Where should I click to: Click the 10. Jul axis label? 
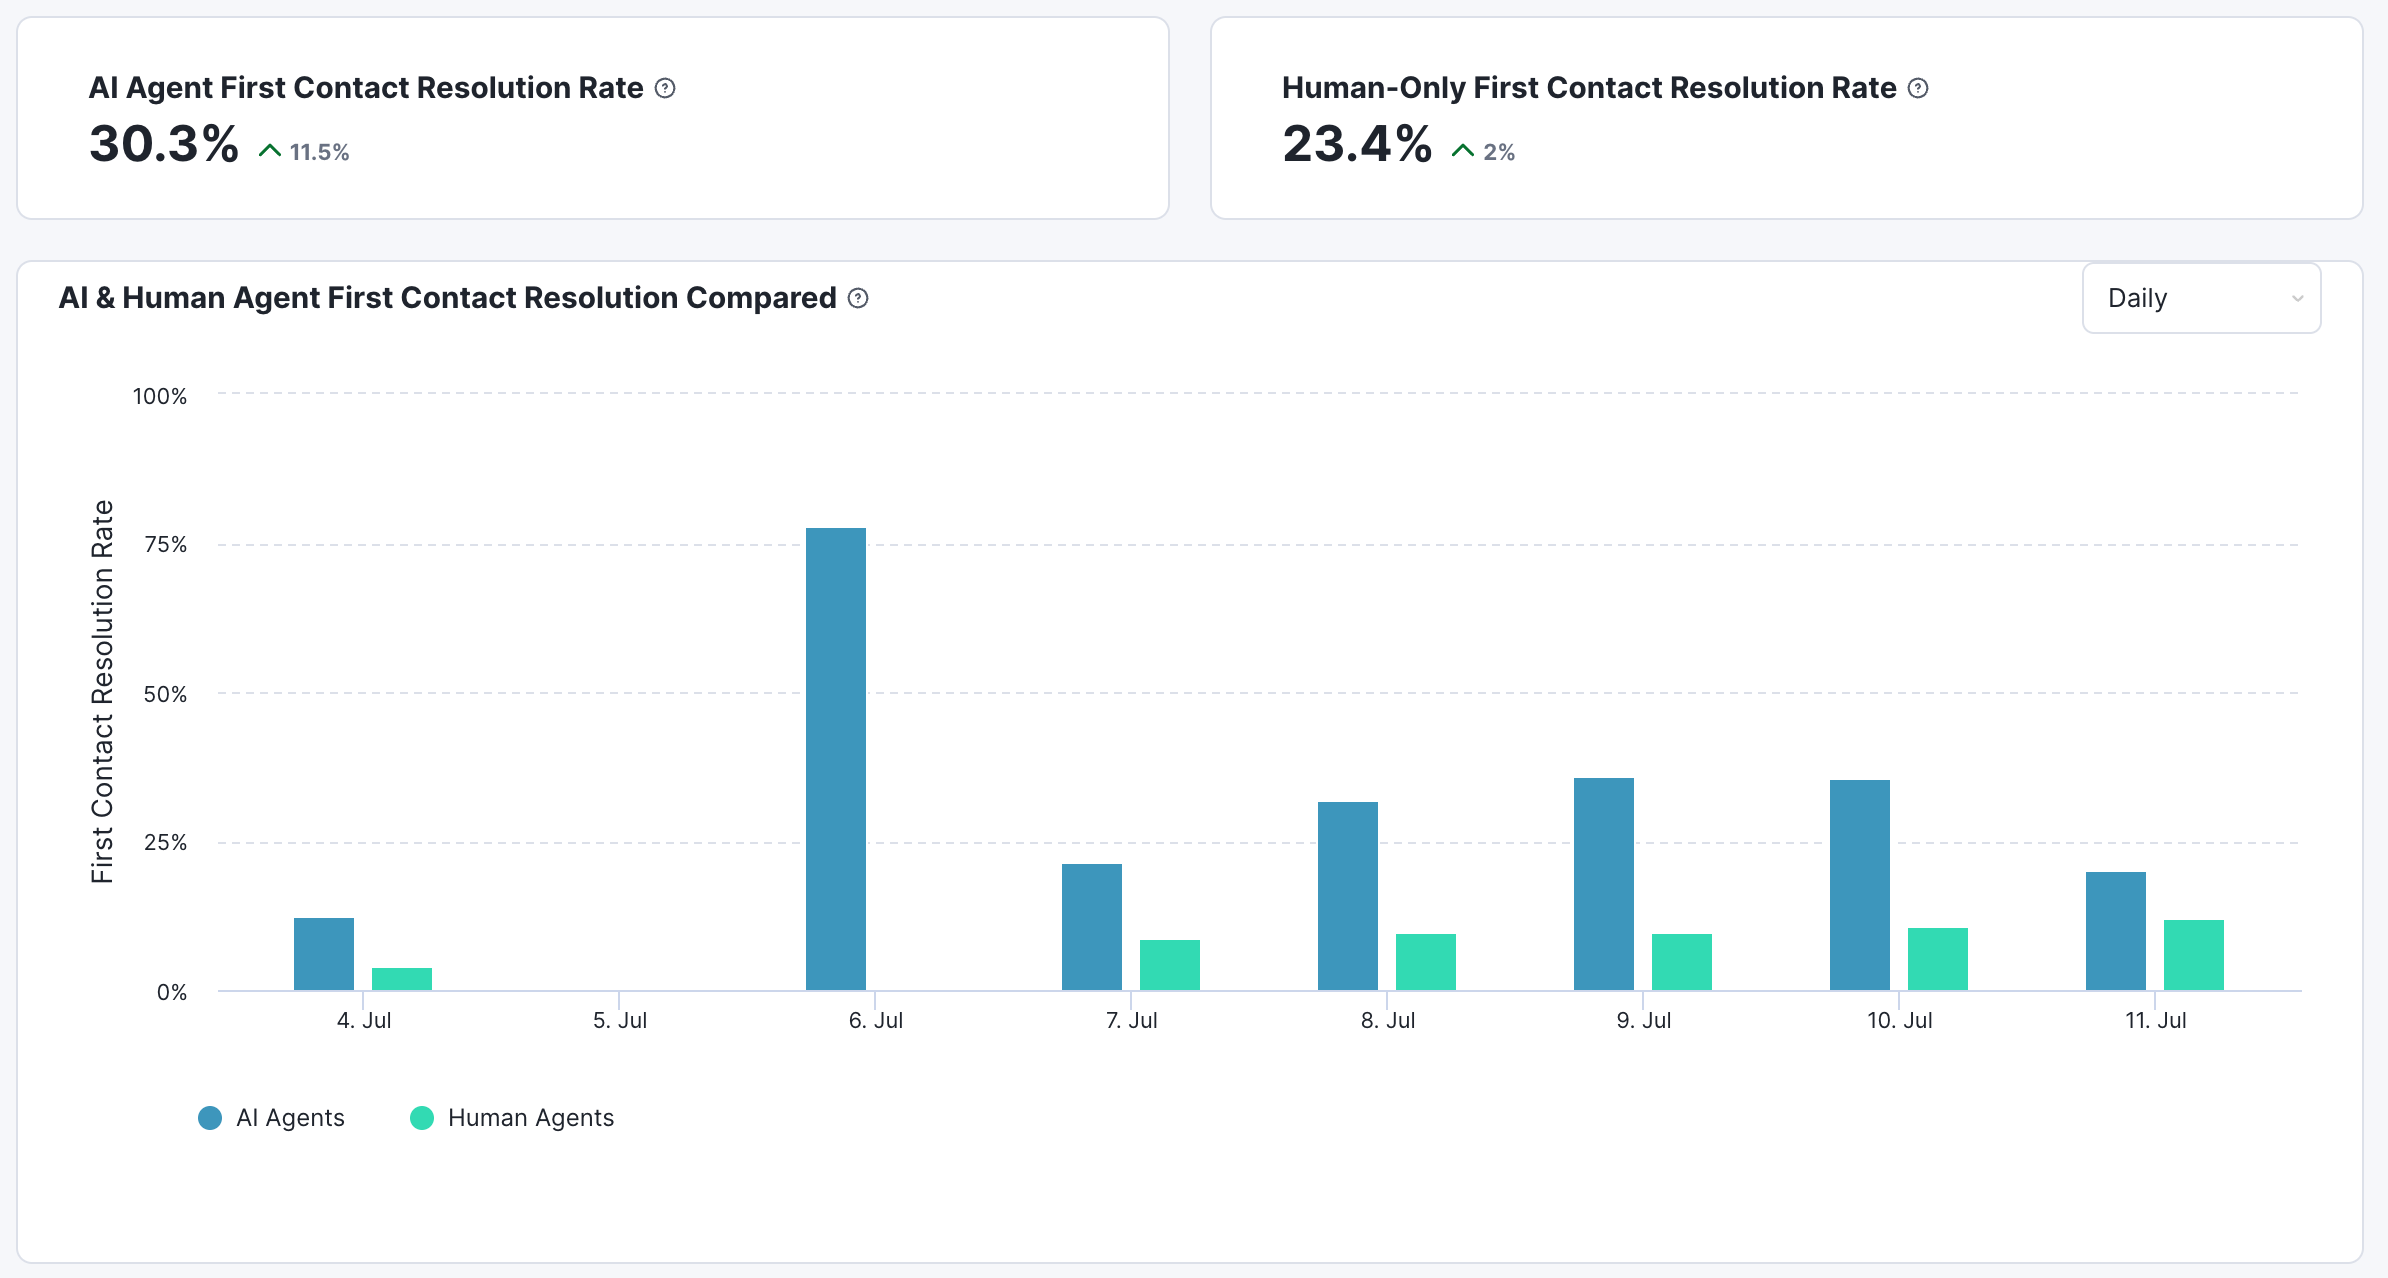(1899, 1021)
